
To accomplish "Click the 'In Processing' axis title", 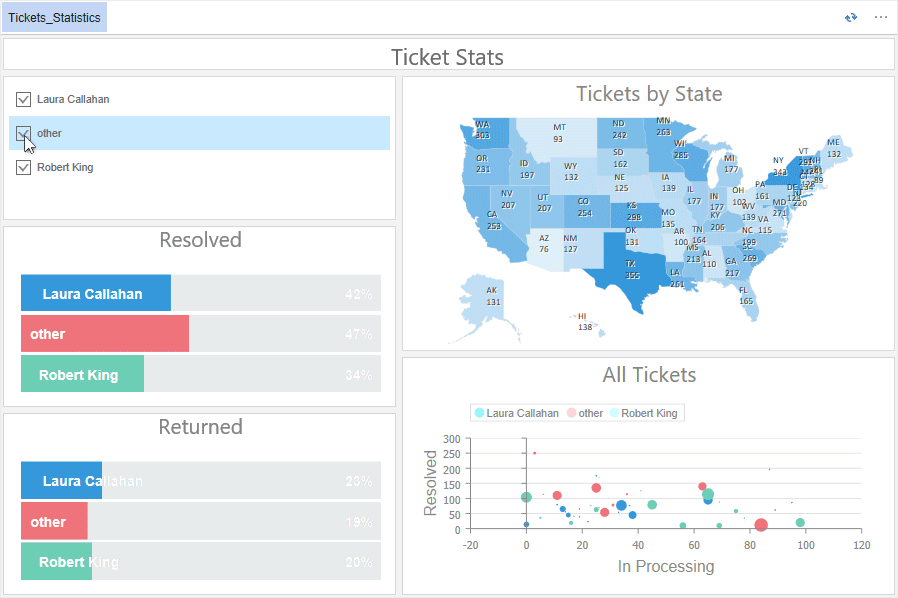I will [x=665, y=566].
